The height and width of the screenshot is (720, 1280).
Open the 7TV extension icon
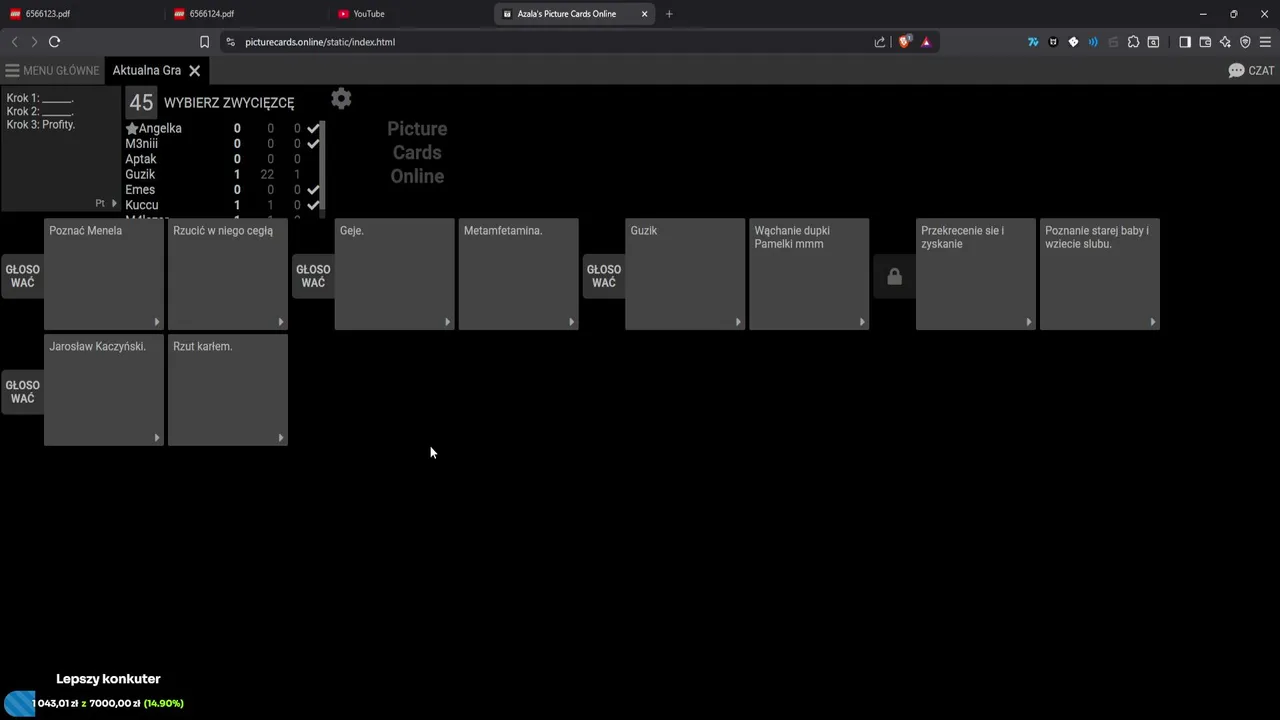1033,42
